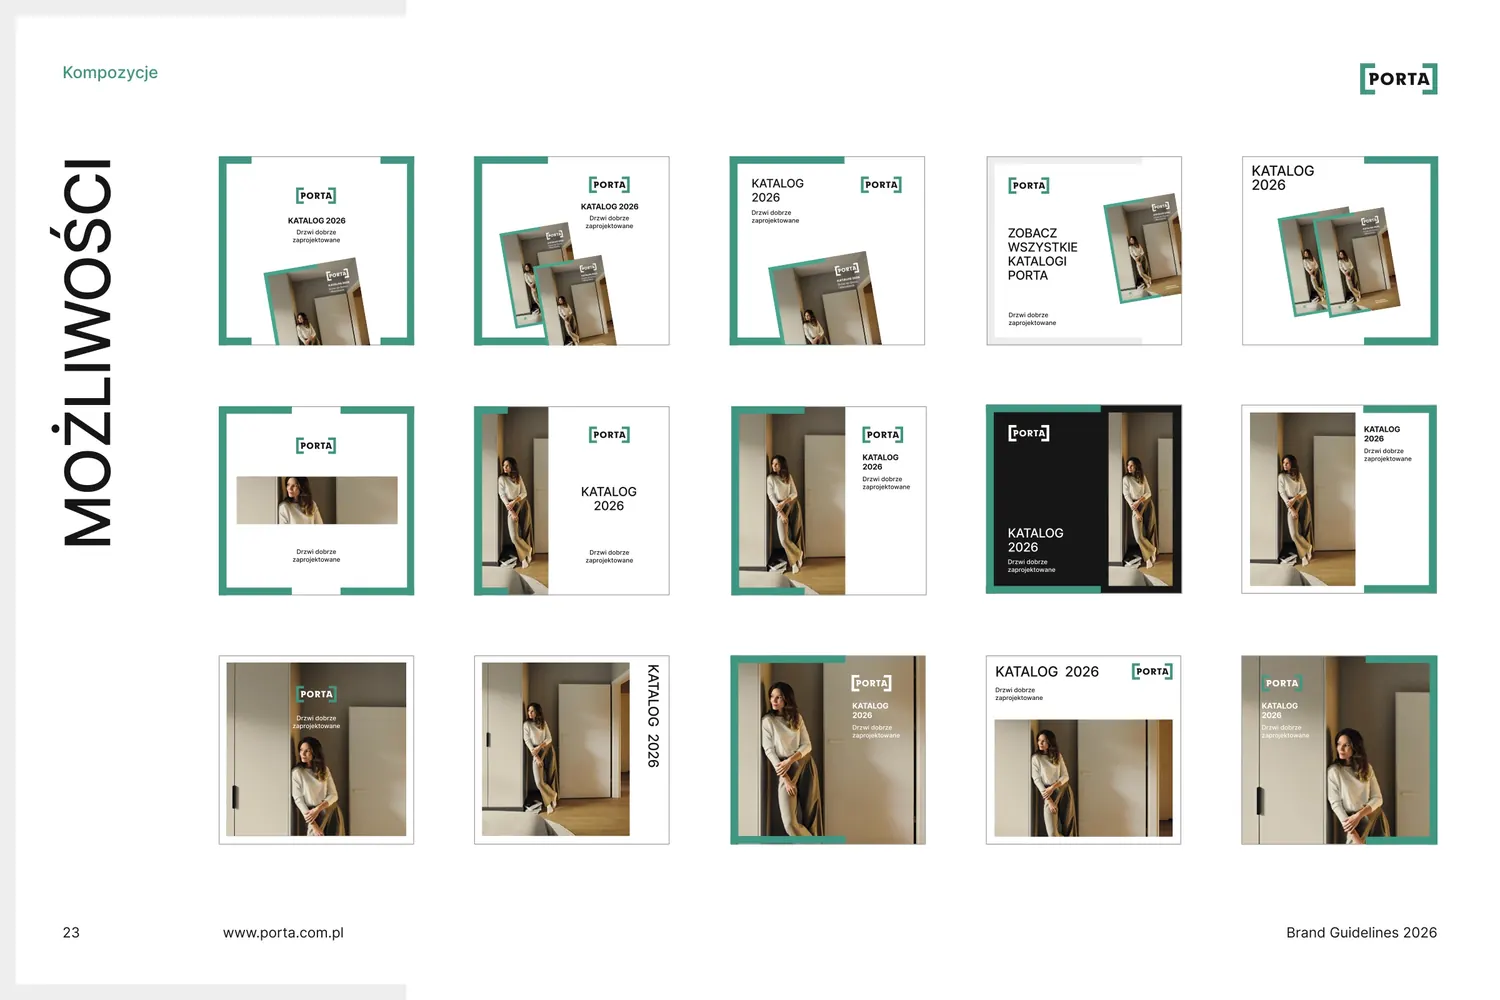Viewport: 1500px width, 1000px height.
Task: Select top-right composition with two overlapping catalog covers
Action: click(x=1340, y=251)
